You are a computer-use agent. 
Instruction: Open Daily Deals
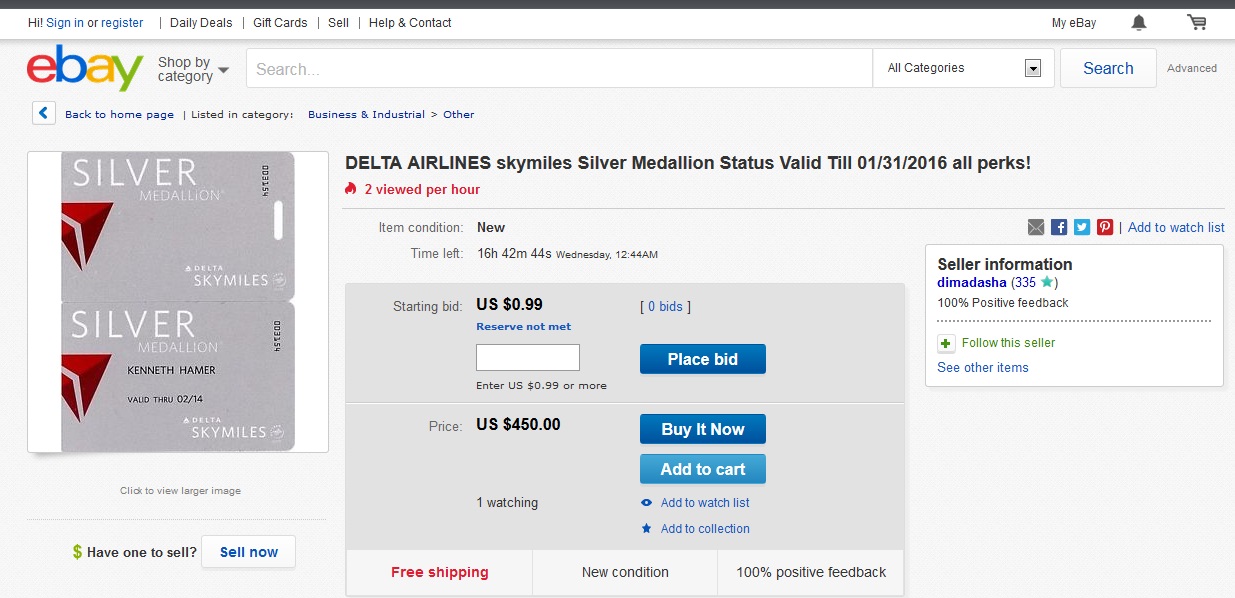[x=200, y=22]
